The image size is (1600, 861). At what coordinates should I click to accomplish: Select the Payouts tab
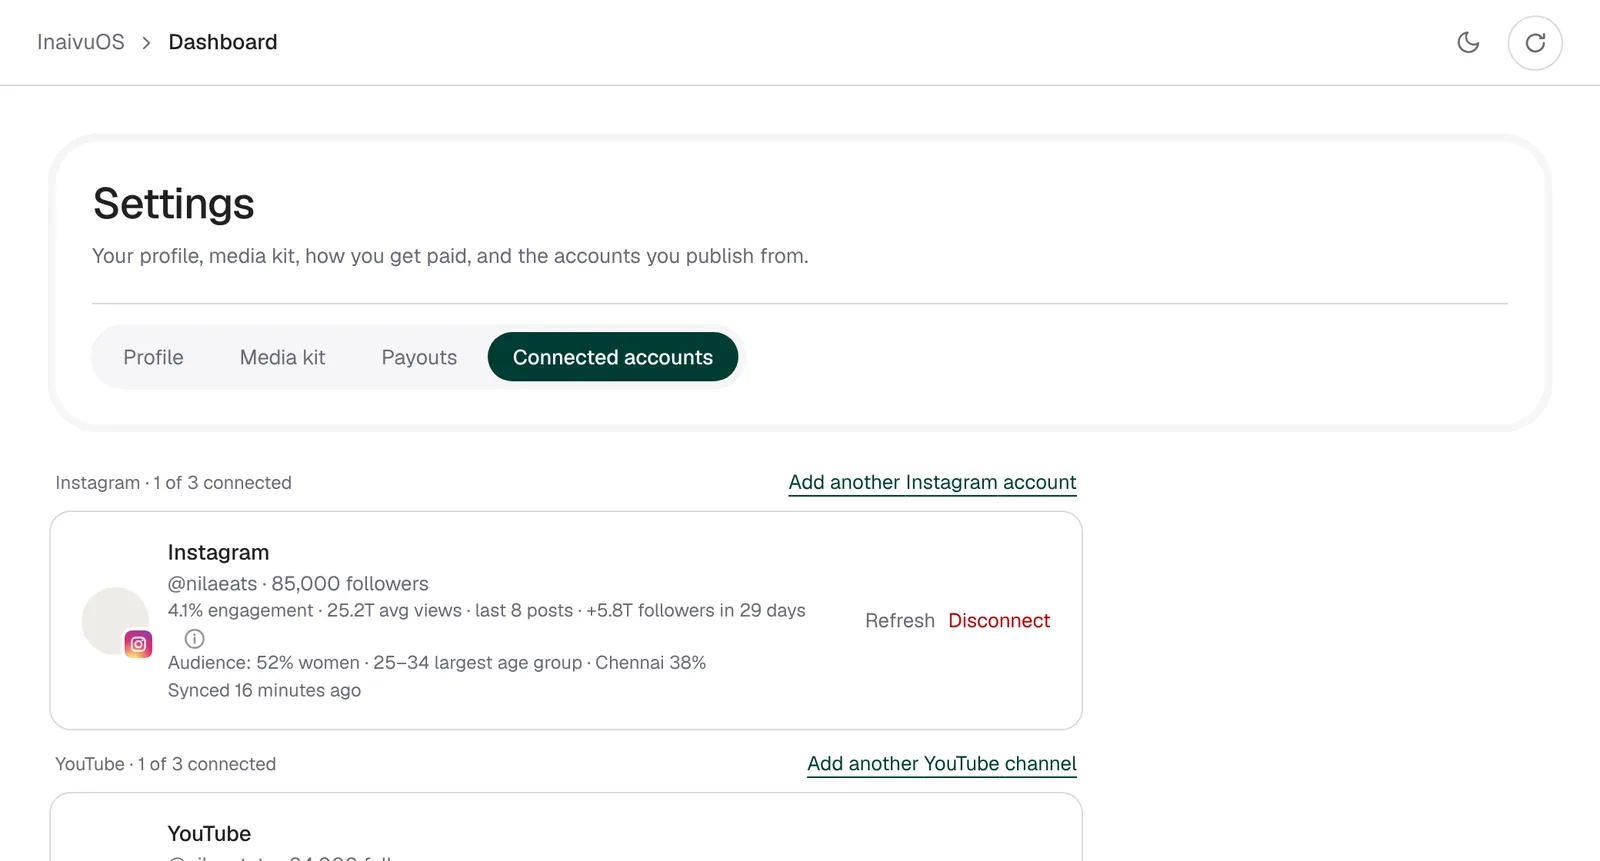coord(419,357)
